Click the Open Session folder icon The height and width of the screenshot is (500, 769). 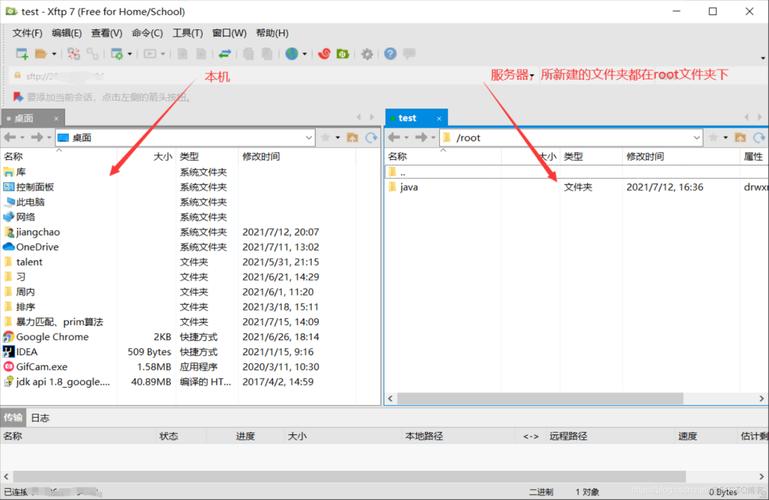(x=41, y=54)
